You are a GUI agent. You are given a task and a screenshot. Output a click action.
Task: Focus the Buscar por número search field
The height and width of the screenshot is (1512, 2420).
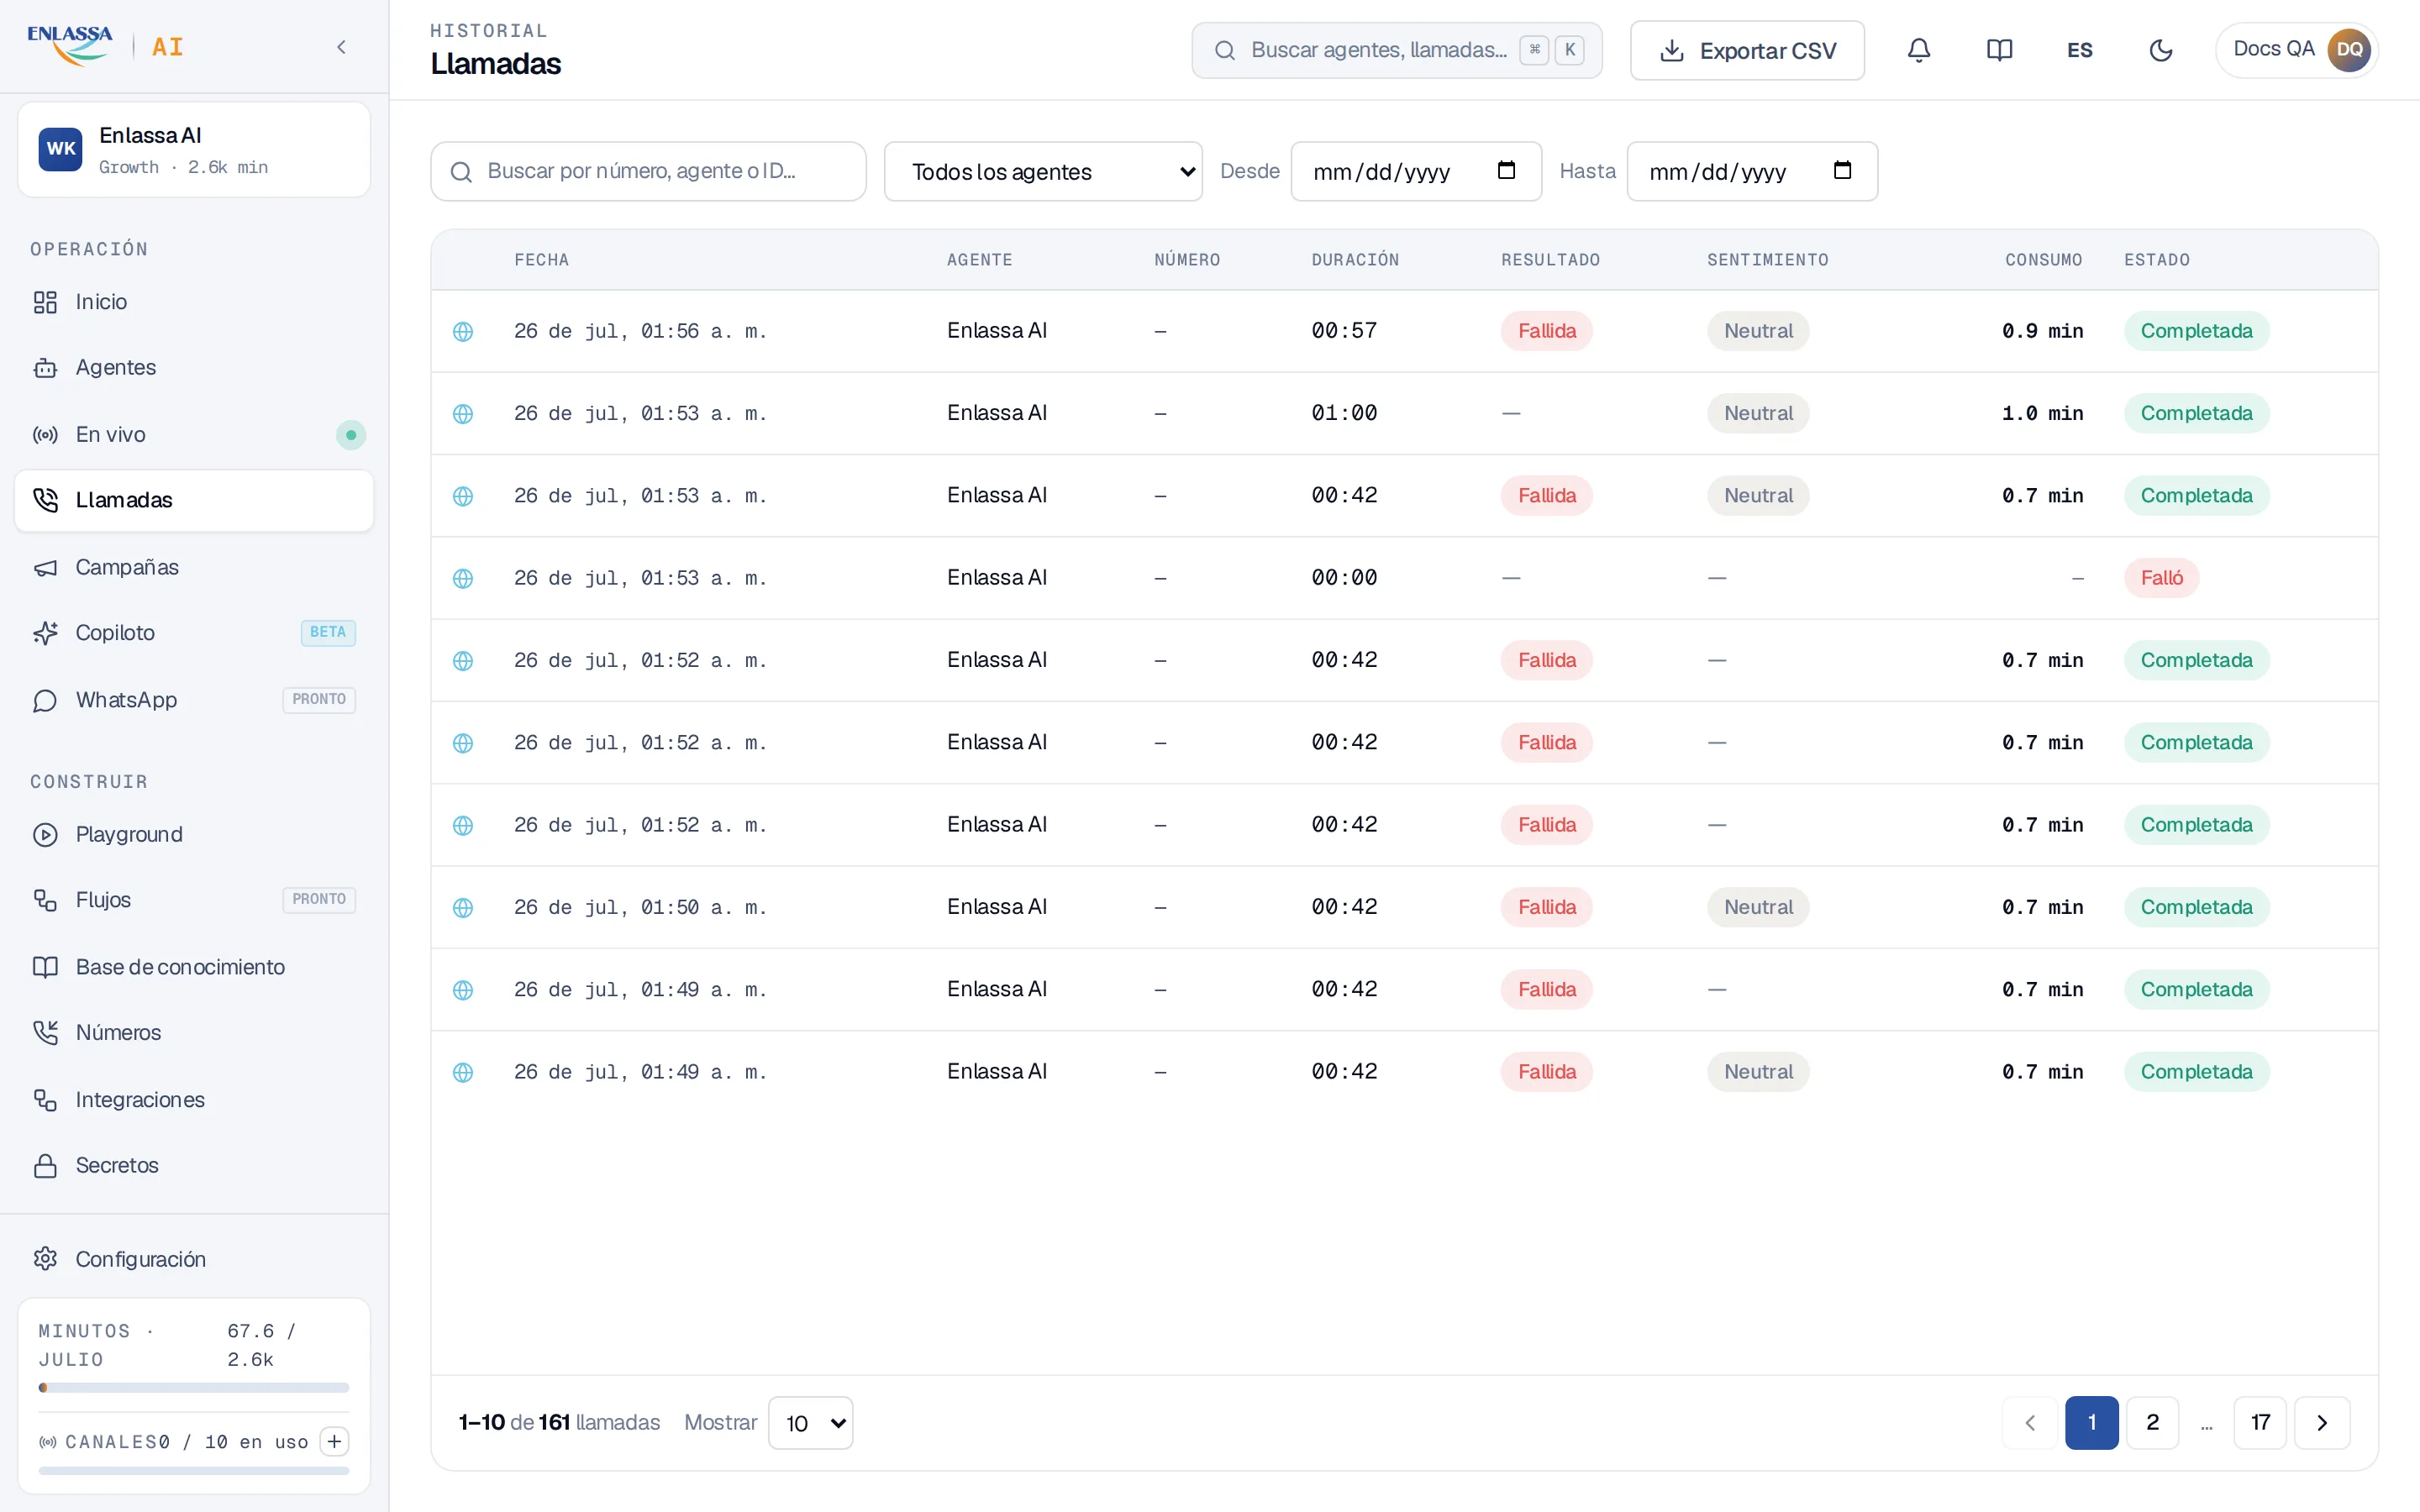tap(648, 171)
